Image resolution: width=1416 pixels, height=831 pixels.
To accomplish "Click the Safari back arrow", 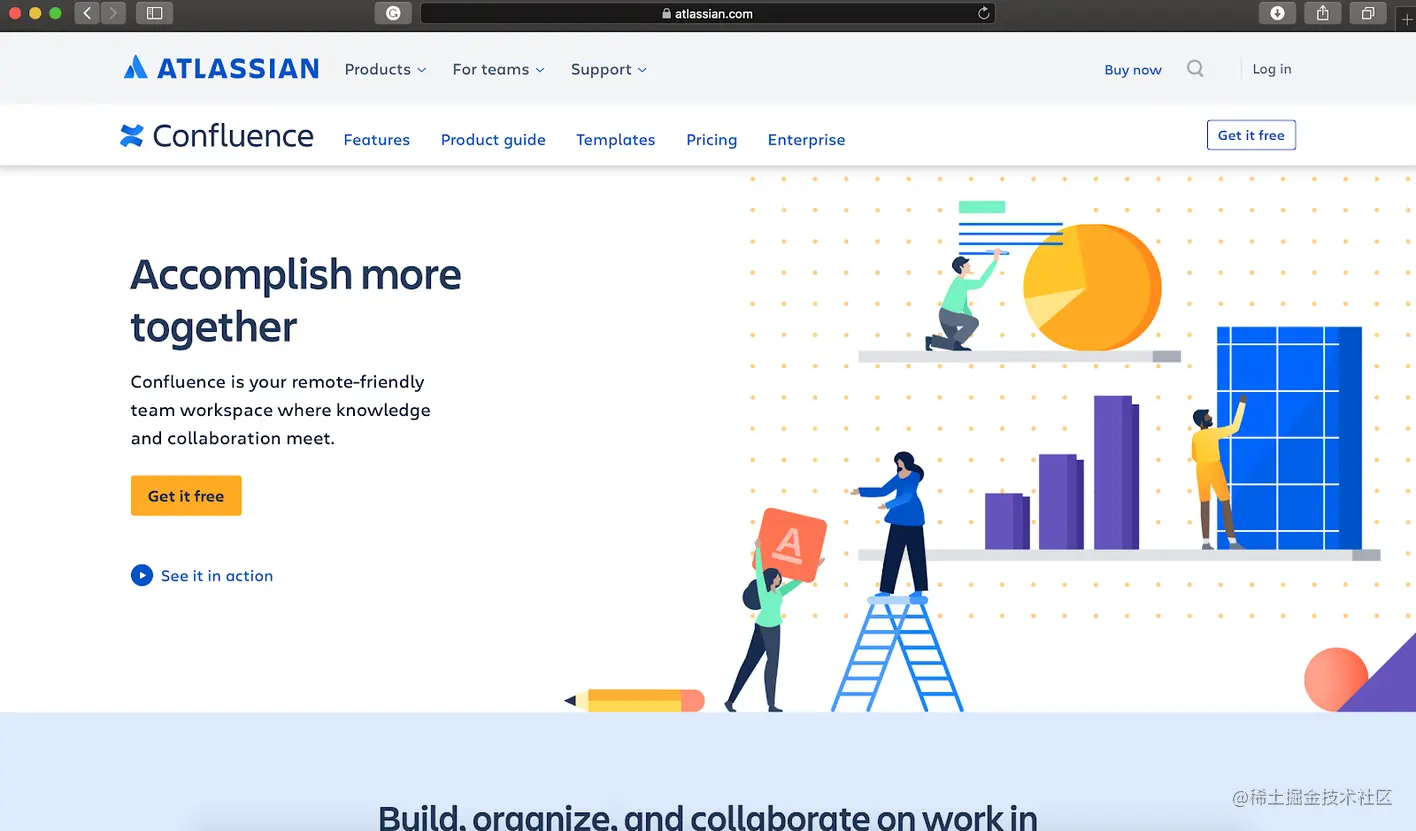I will 87,13.
